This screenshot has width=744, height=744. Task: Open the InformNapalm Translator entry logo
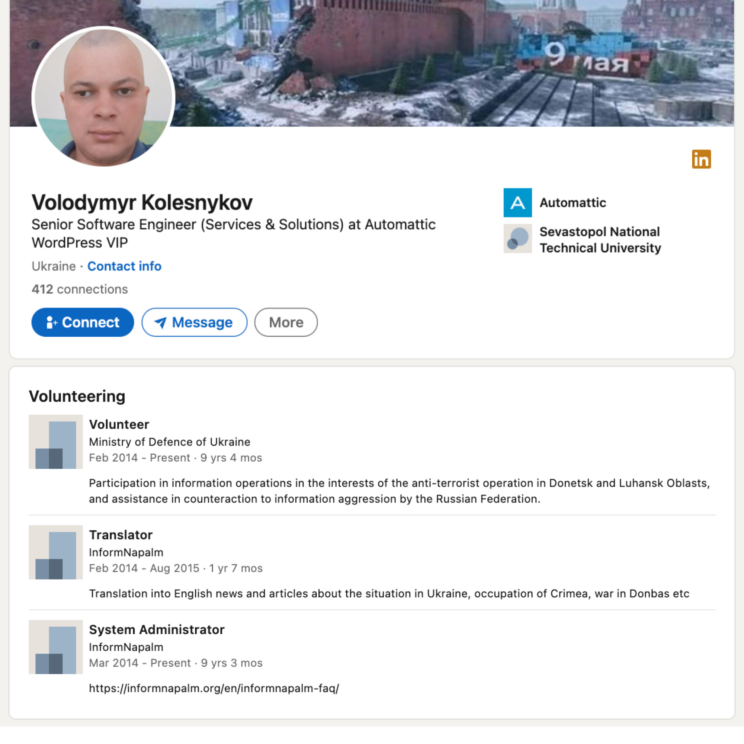coord(56,552)
